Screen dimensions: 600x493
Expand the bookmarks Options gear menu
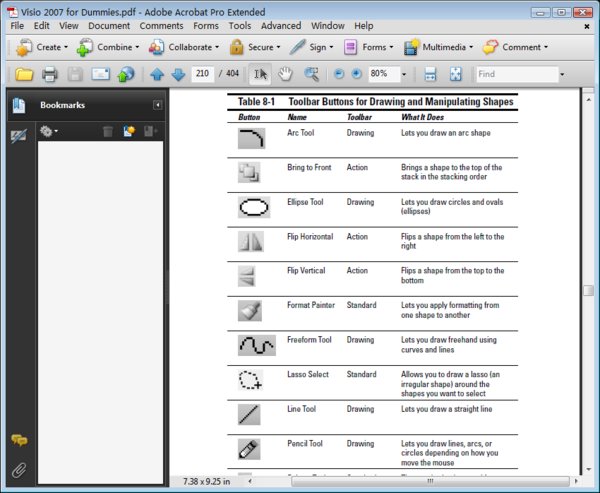click(48, 131)
